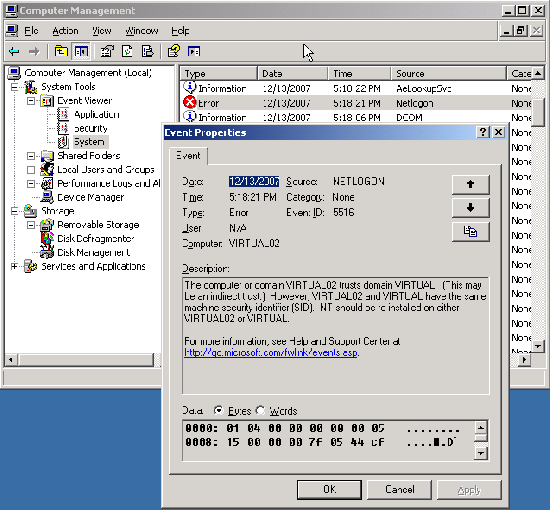Click scroll down arrow of data bytes box

tap(481, 453)
